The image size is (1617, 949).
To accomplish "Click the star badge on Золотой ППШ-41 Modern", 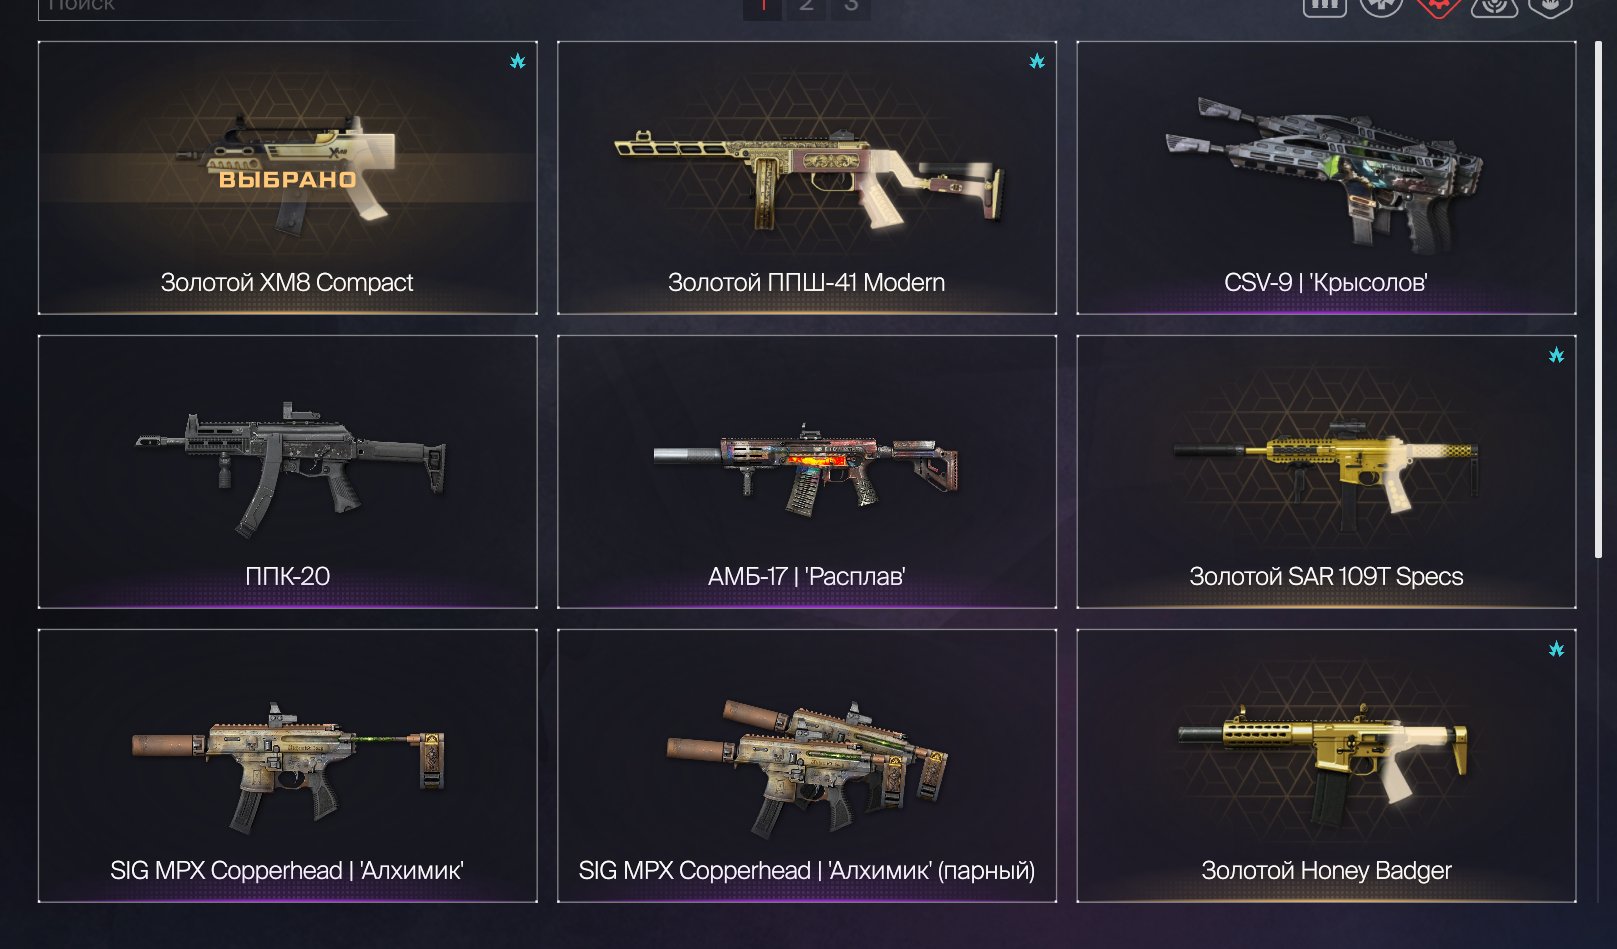I will click(x=1037, y=61).
